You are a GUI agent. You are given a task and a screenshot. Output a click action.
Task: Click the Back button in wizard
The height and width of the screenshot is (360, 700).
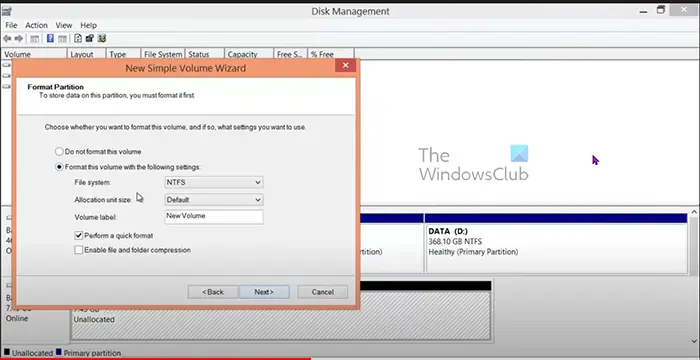(213, 292)
